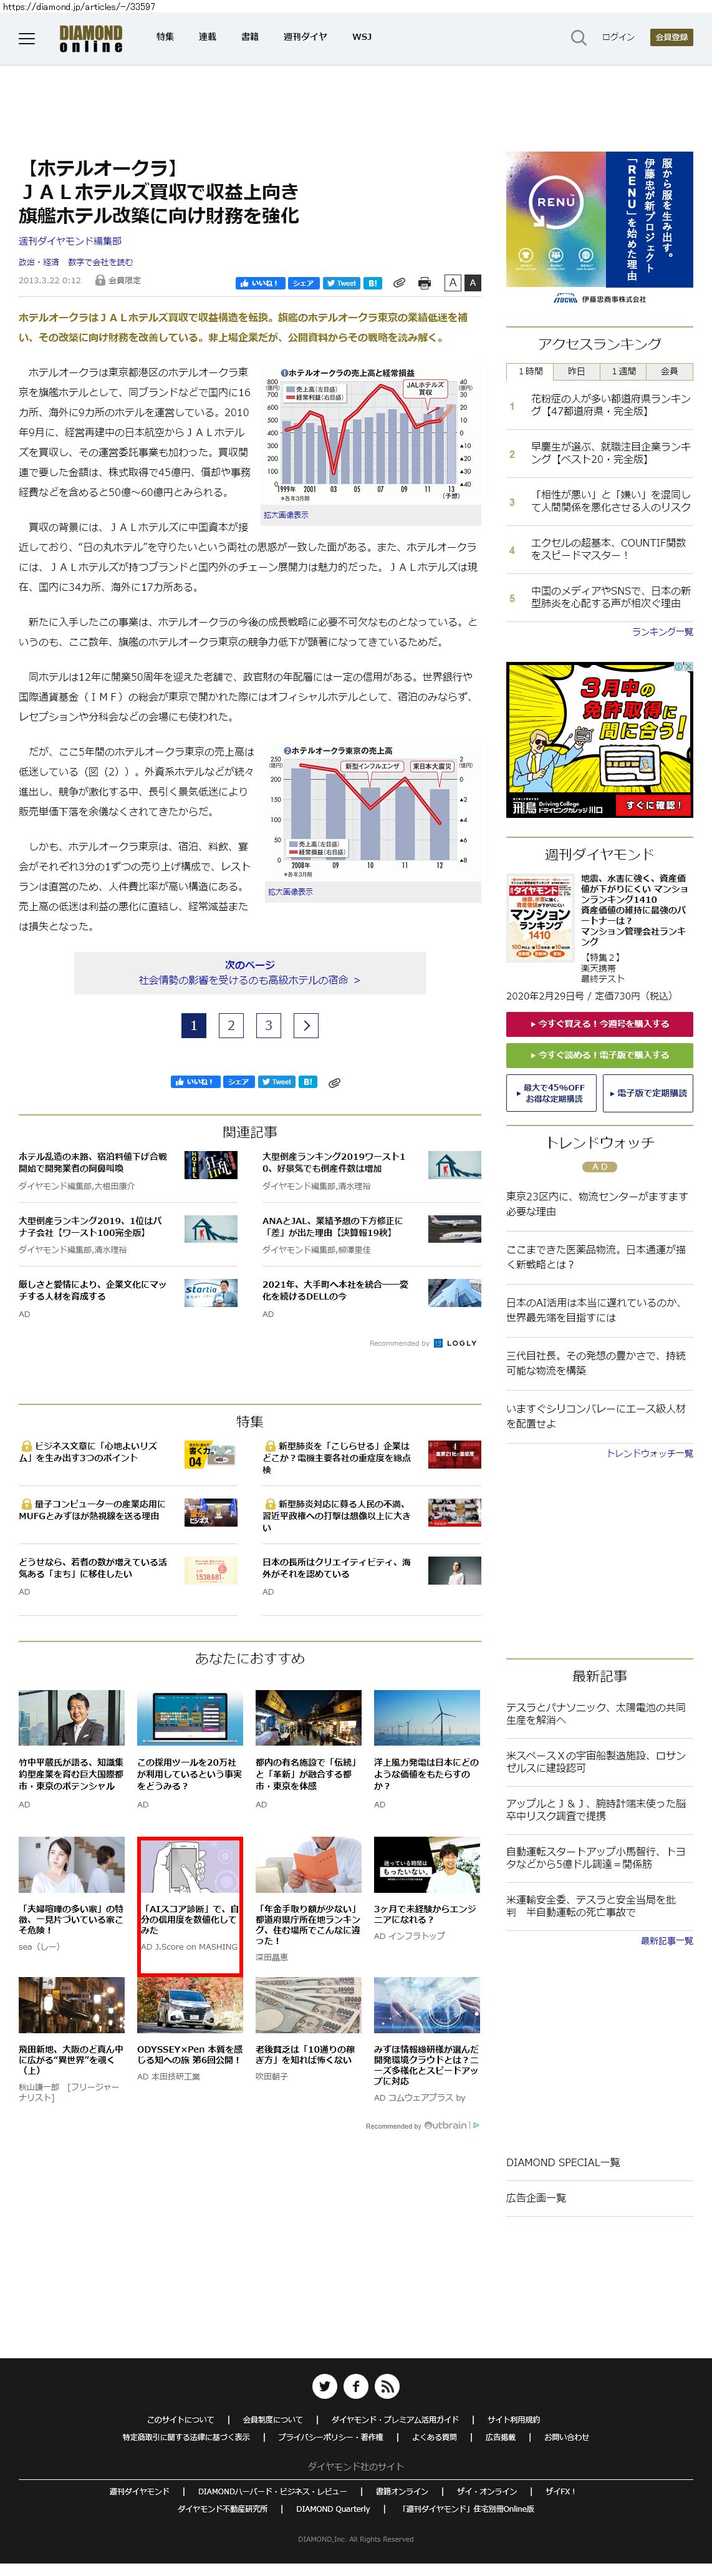Screen dimensions: 712x2576
Task: Click the ログイン link
Action: pos(617,37)
